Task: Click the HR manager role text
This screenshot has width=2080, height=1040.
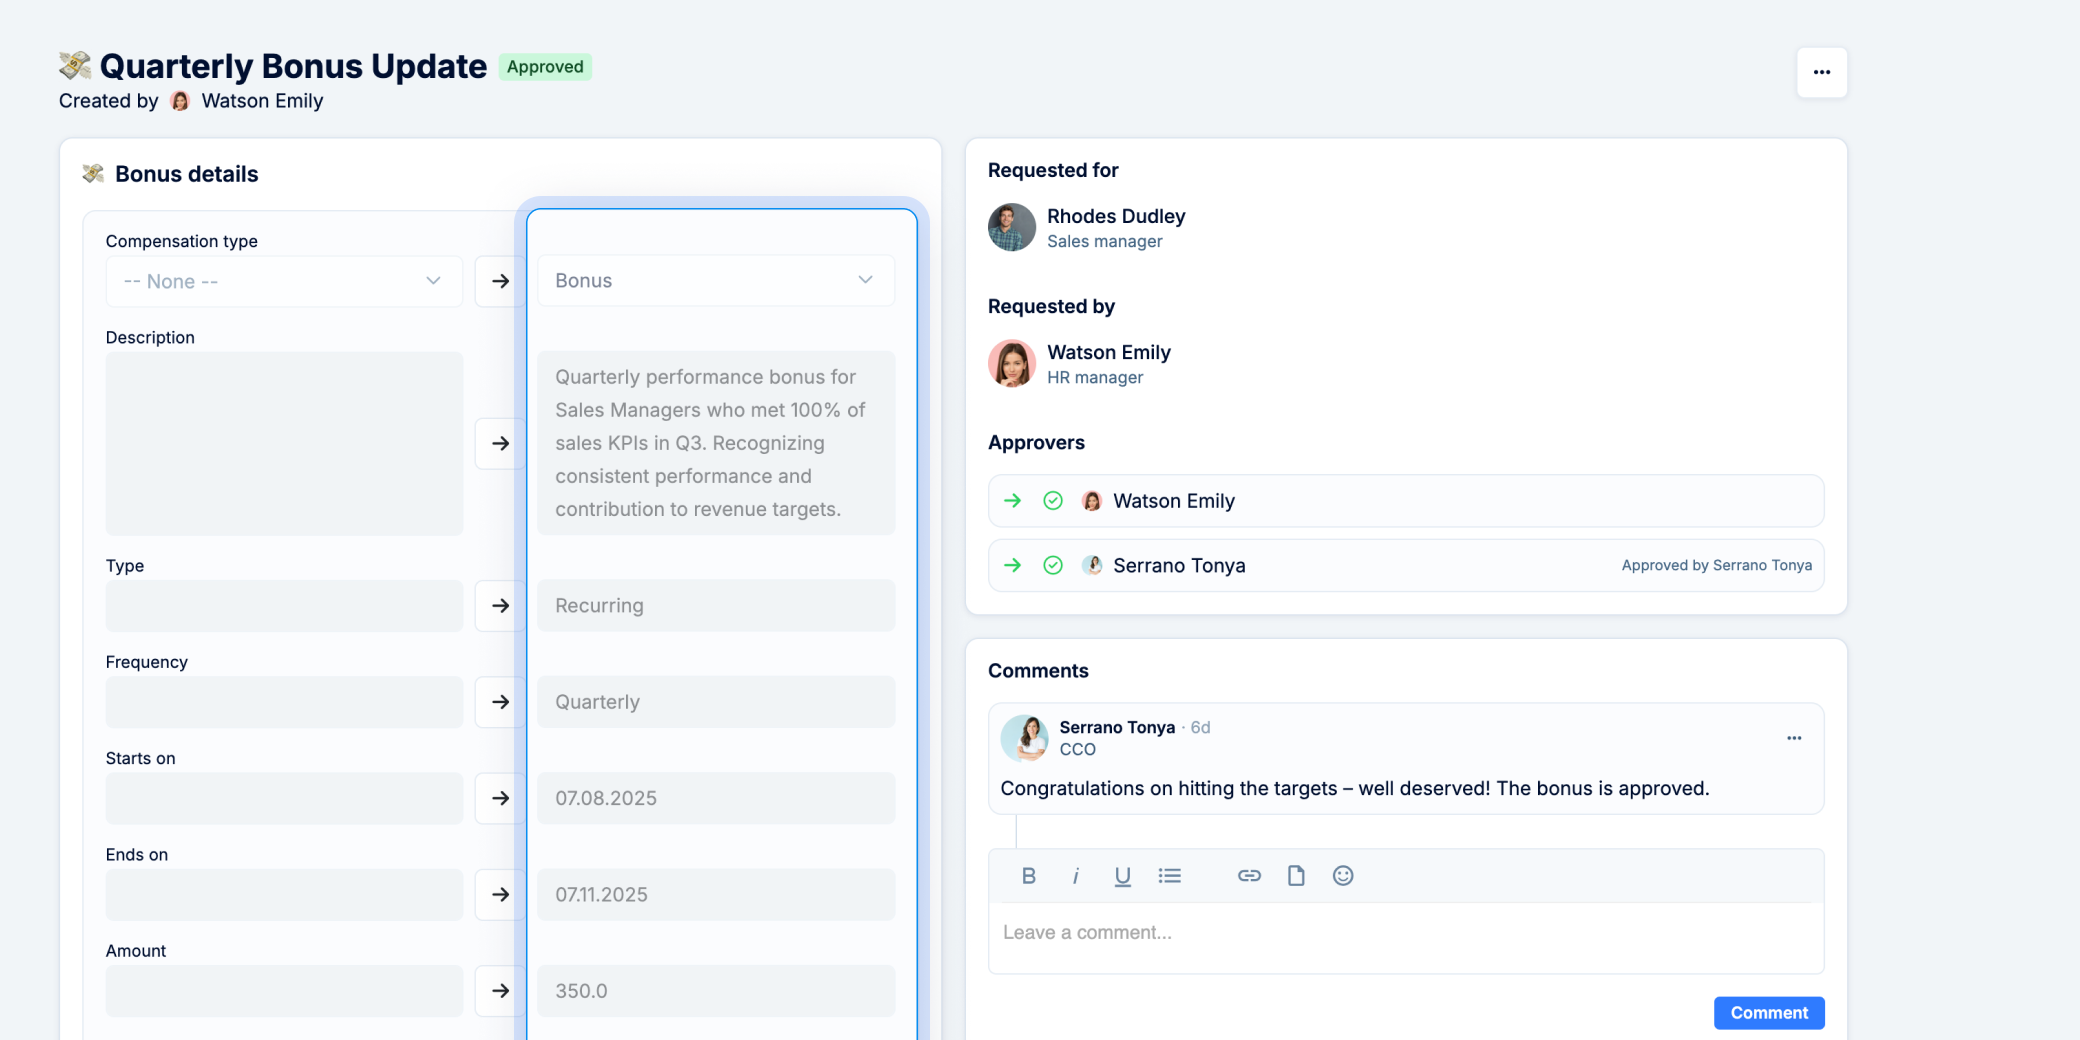Action: click(x=1094, y=377)
